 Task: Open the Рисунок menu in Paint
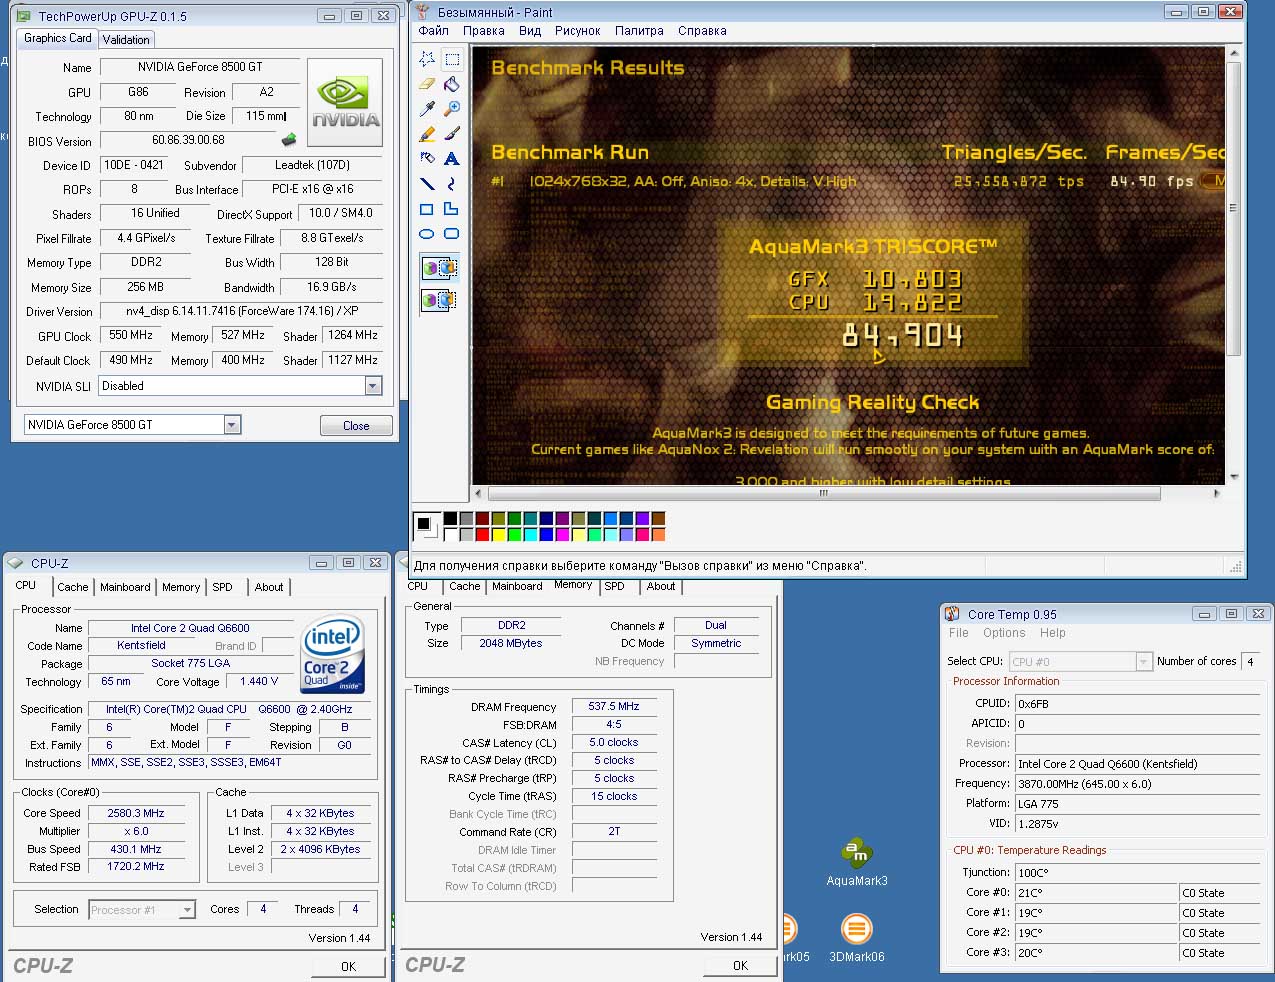coord(578,31)
